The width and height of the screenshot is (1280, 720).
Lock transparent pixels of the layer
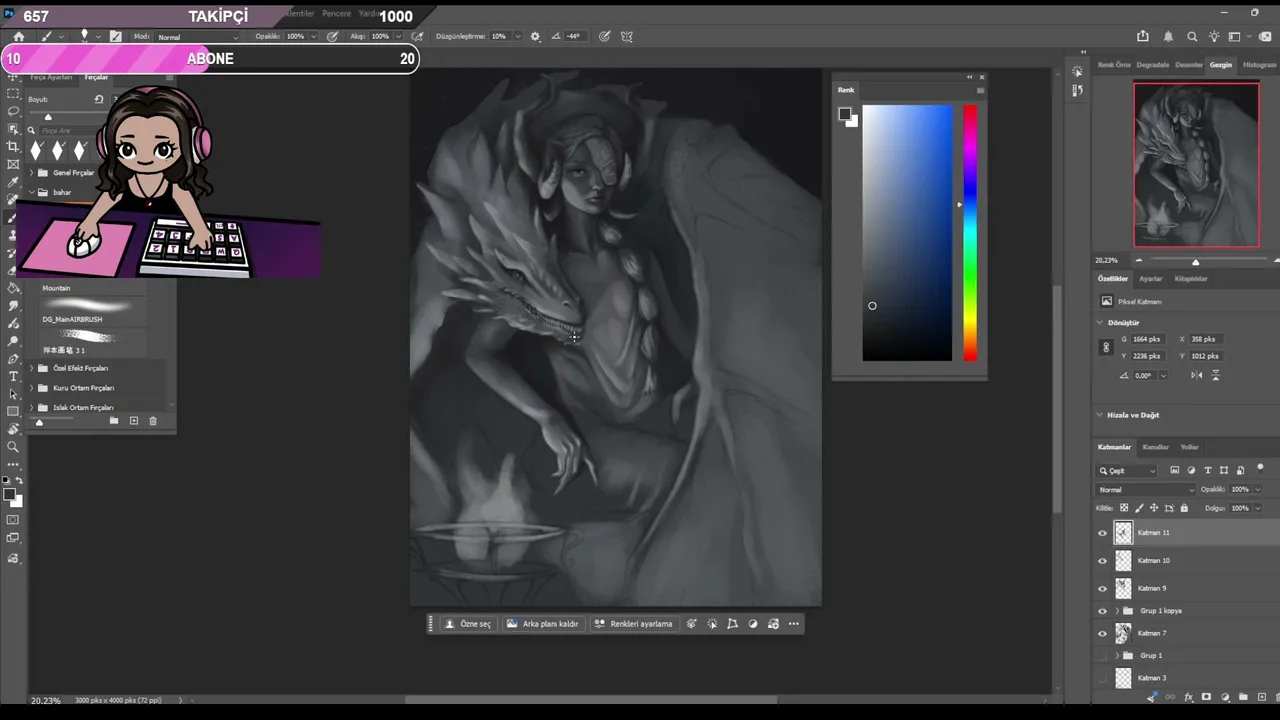[x=1123, y=508]
